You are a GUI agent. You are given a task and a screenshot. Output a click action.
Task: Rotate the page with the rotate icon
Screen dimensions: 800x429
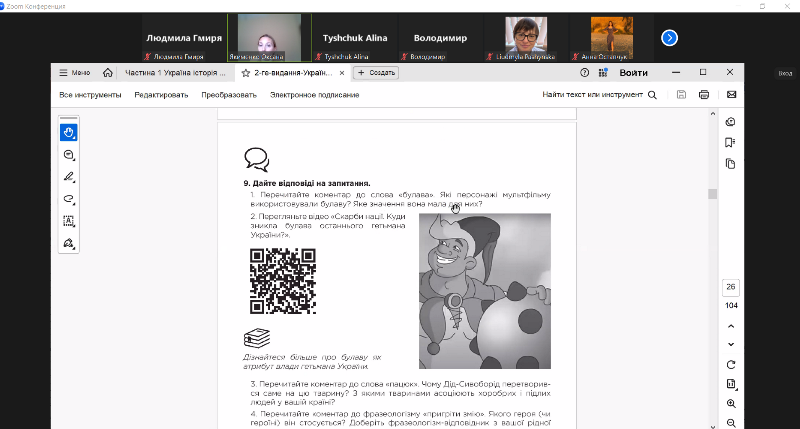(731, 364)
